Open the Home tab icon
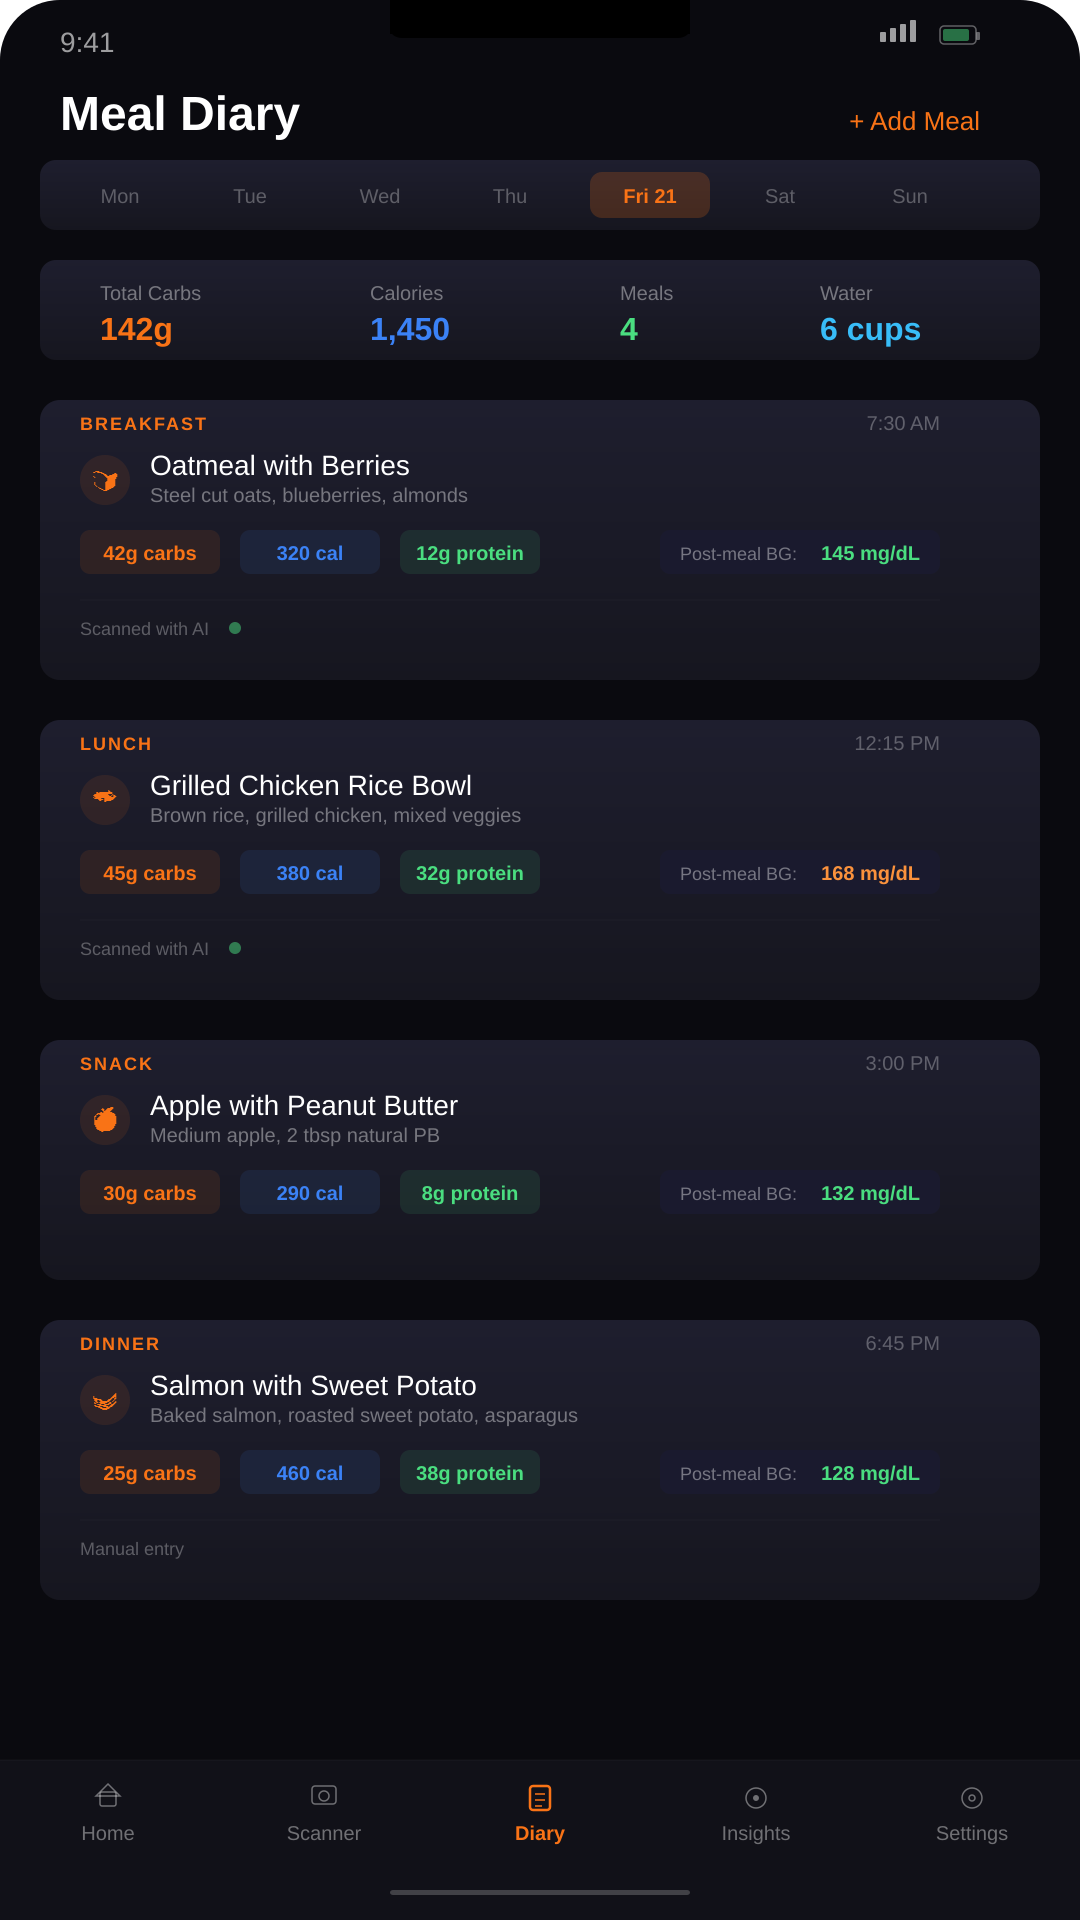Screen dimensions: 1080x1920 (x=108, y=1796)
